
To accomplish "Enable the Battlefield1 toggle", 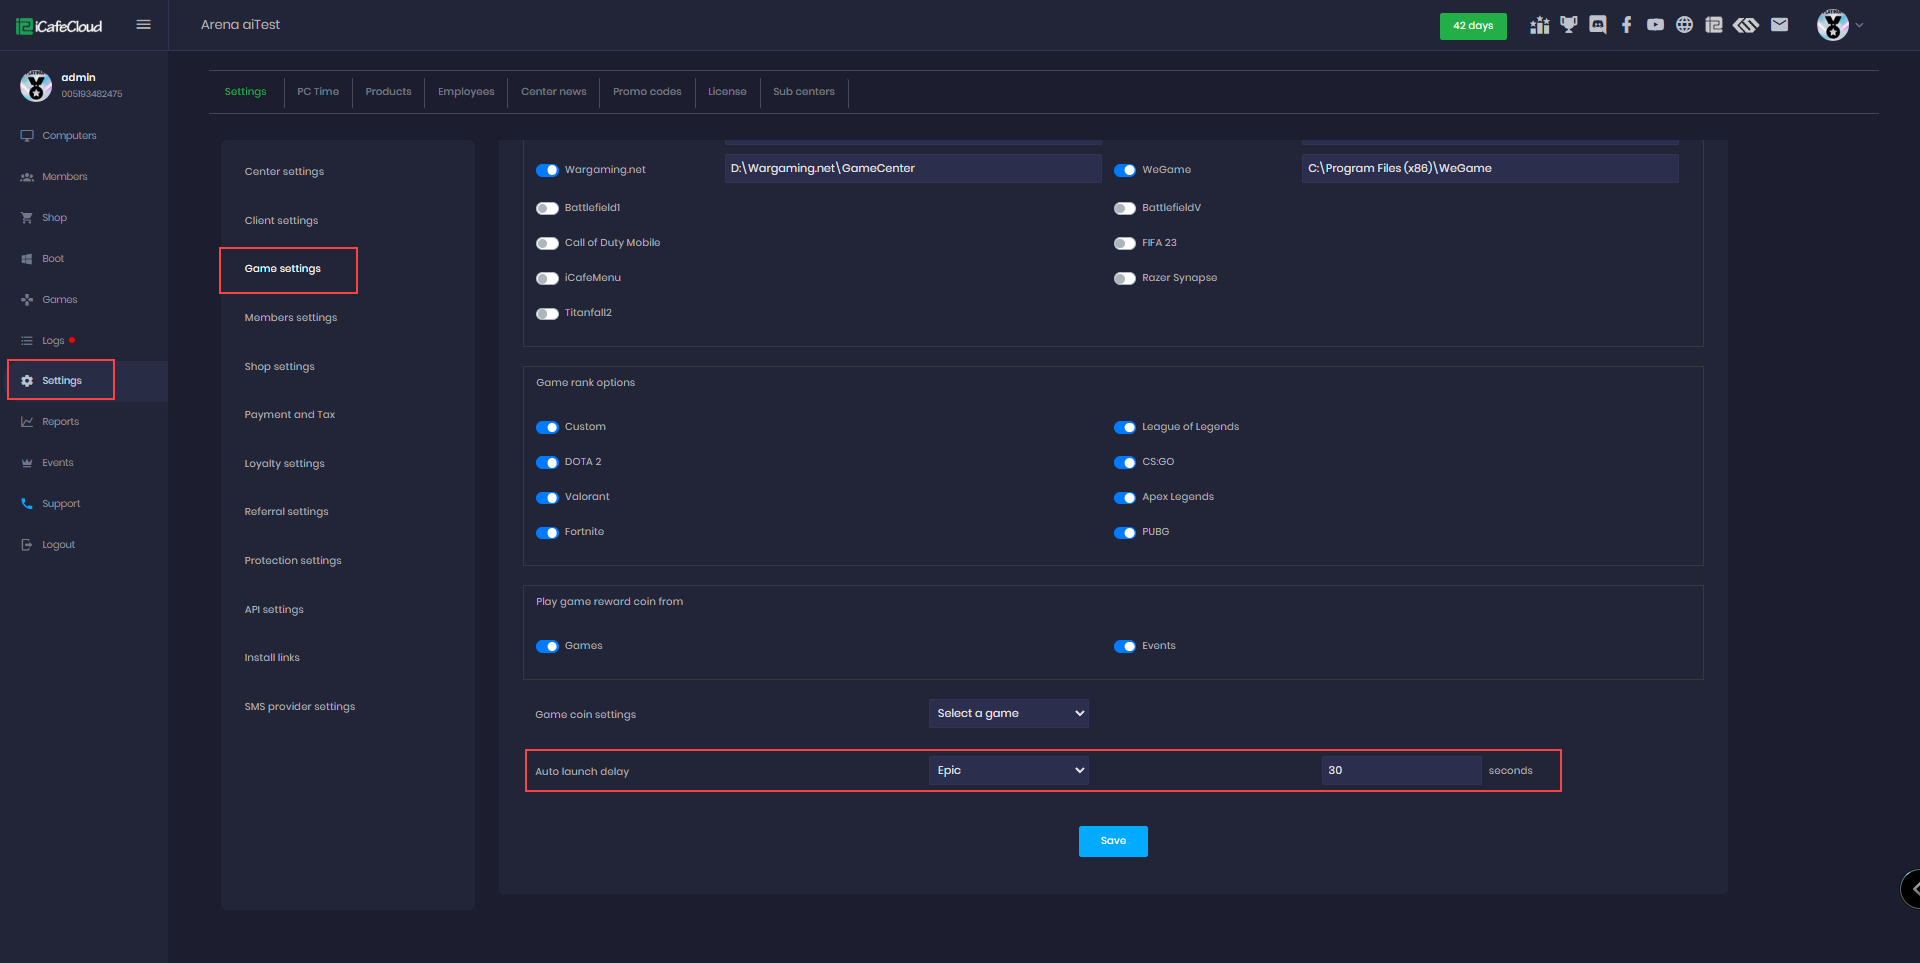I will click(x=547, y=208).
